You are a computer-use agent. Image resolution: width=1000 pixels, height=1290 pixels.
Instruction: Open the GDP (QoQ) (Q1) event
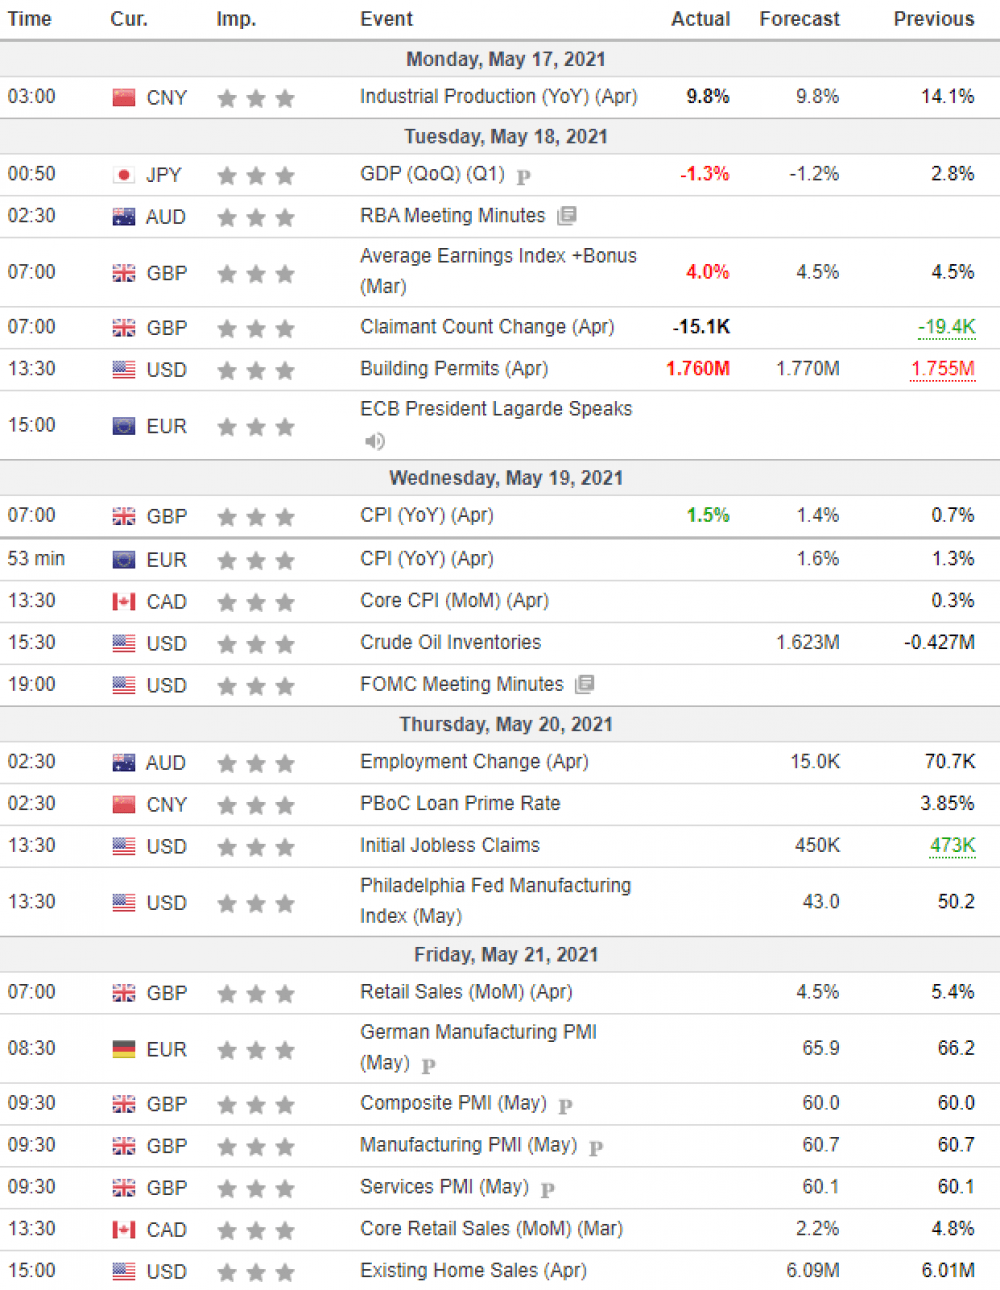[432, 174]
